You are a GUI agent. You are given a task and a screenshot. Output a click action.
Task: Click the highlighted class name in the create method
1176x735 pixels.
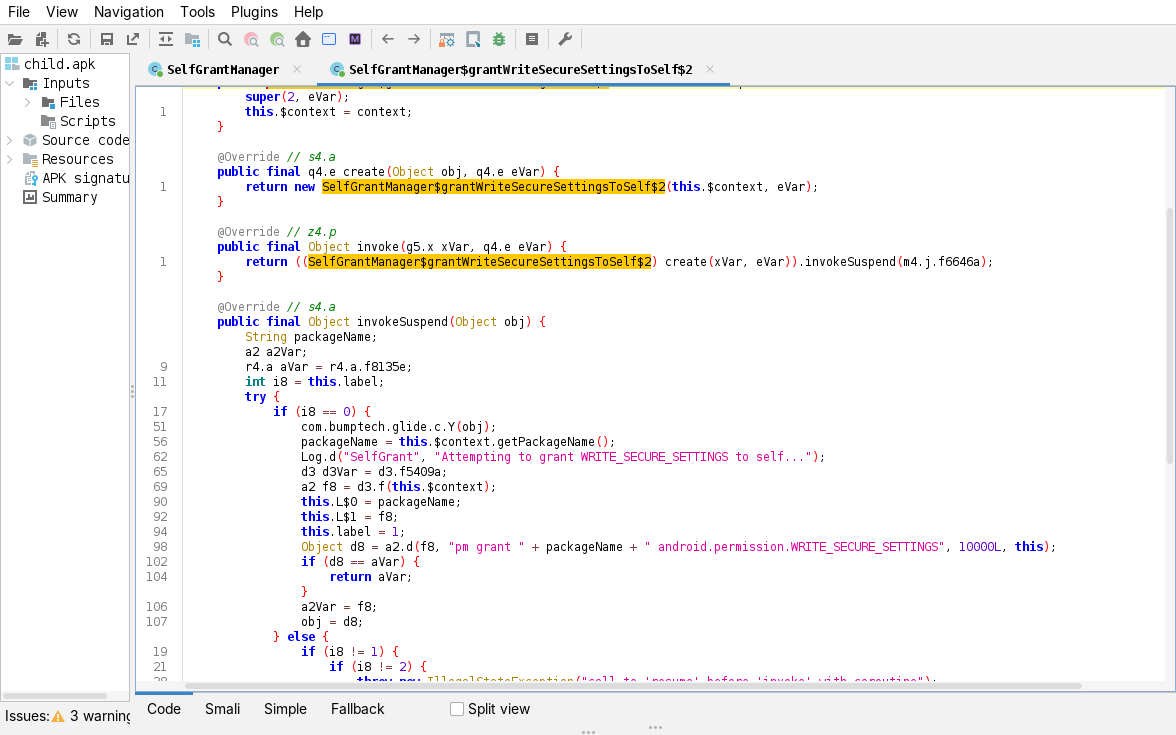click(x=494, y=187)
